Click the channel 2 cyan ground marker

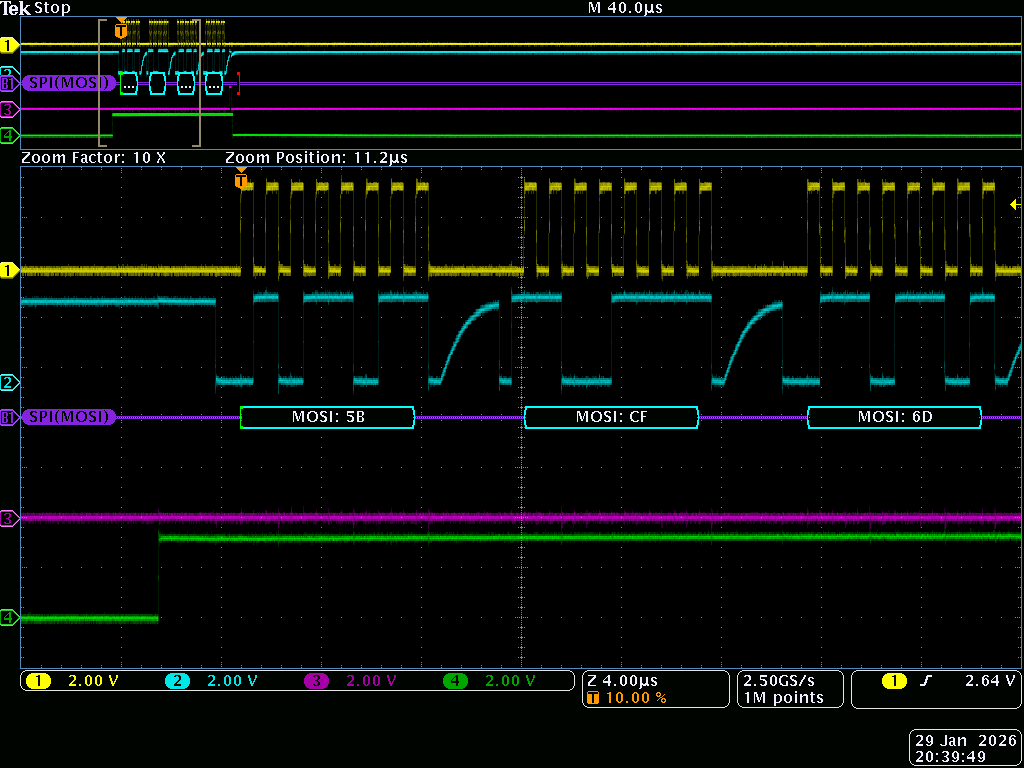pyautogui.click(x=10, y=382)
